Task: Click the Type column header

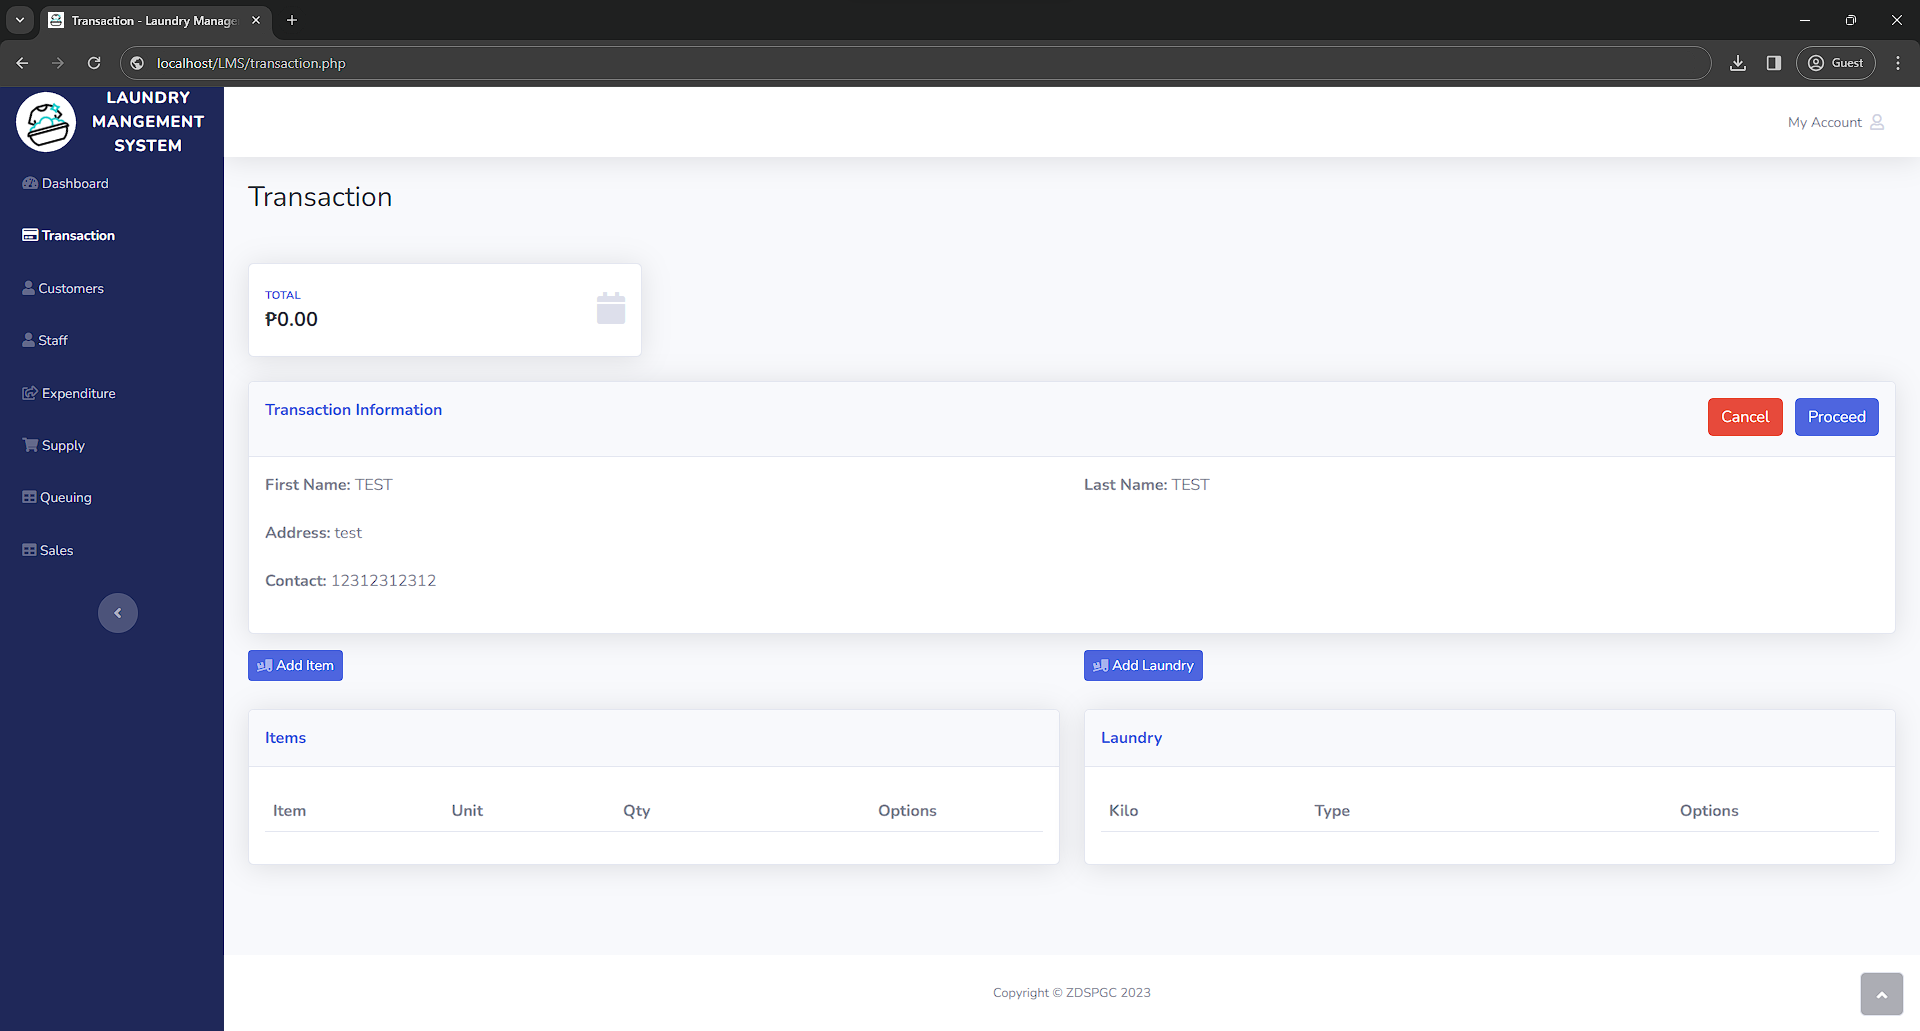Action: point(1332,811)
